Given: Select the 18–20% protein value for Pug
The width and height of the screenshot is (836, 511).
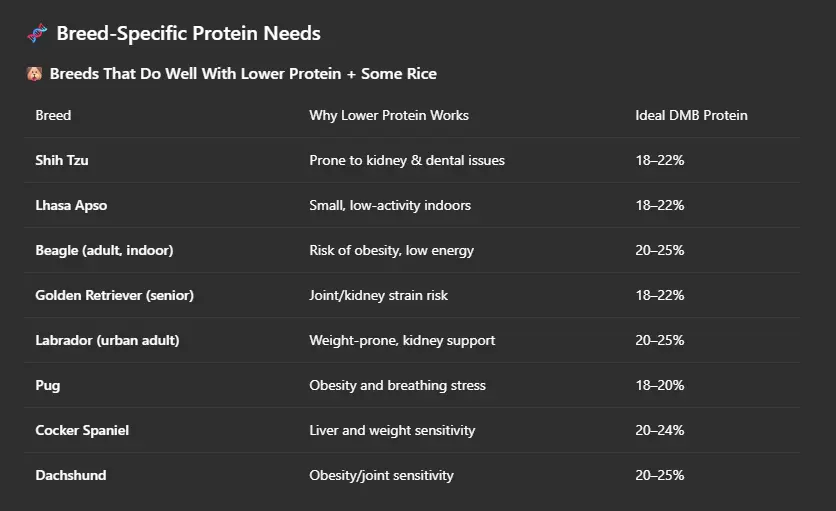Looking at the screenshot, I should pos(660,385).
